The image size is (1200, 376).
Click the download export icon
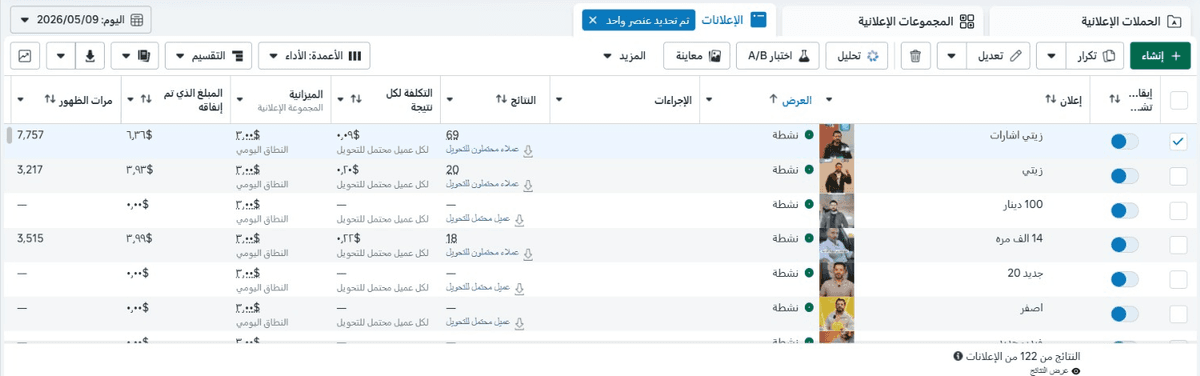pyautogui.click(x=90, y=56)
